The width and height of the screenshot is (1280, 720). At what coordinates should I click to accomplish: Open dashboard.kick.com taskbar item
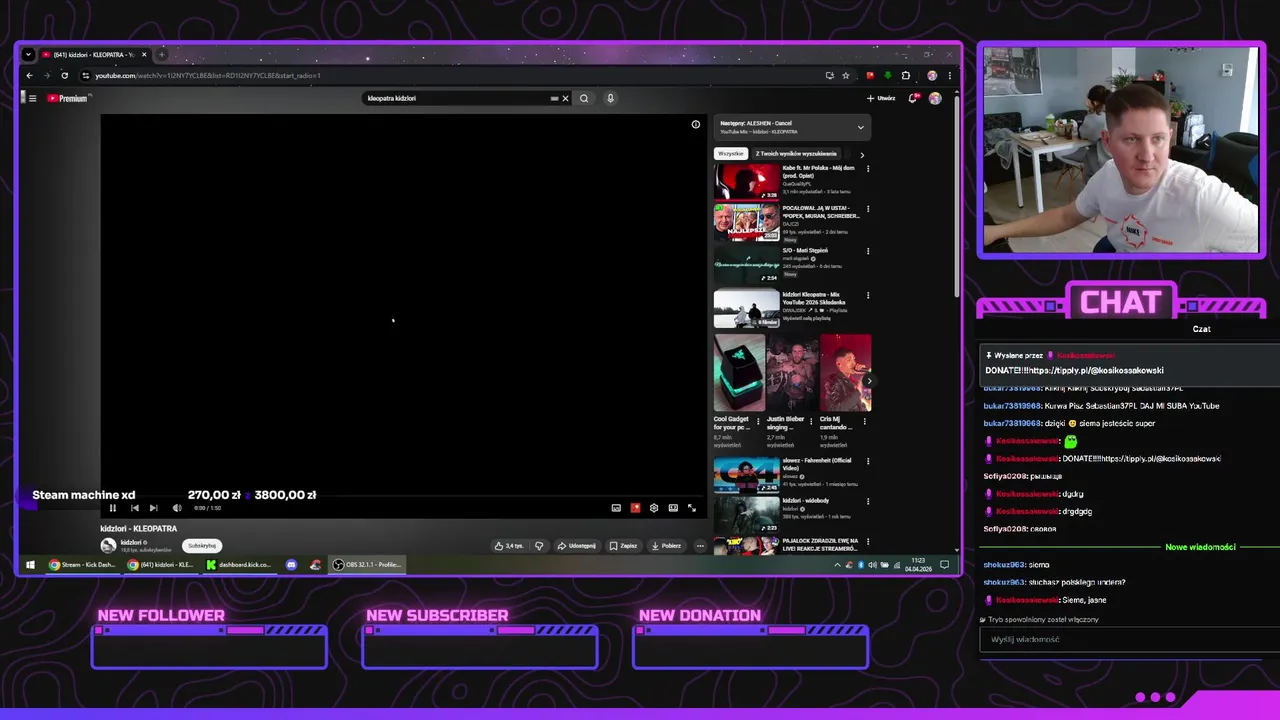[239, 565]
